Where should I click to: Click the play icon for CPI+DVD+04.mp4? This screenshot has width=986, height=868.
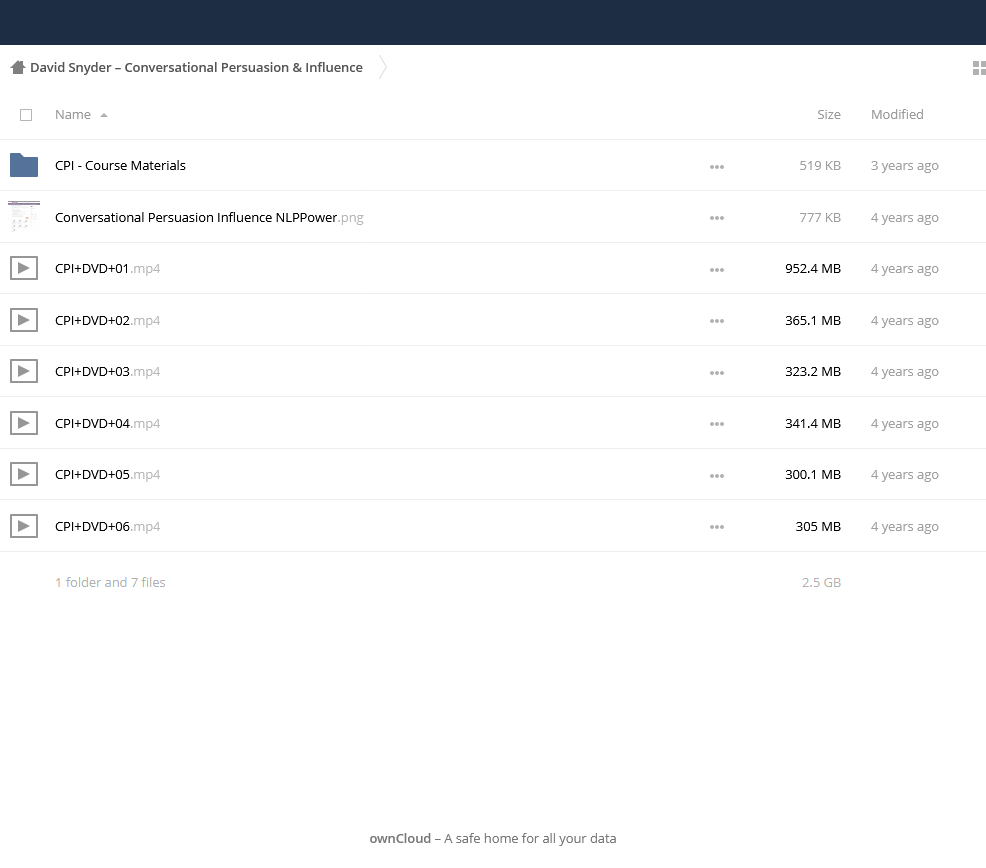pos(24,423)
